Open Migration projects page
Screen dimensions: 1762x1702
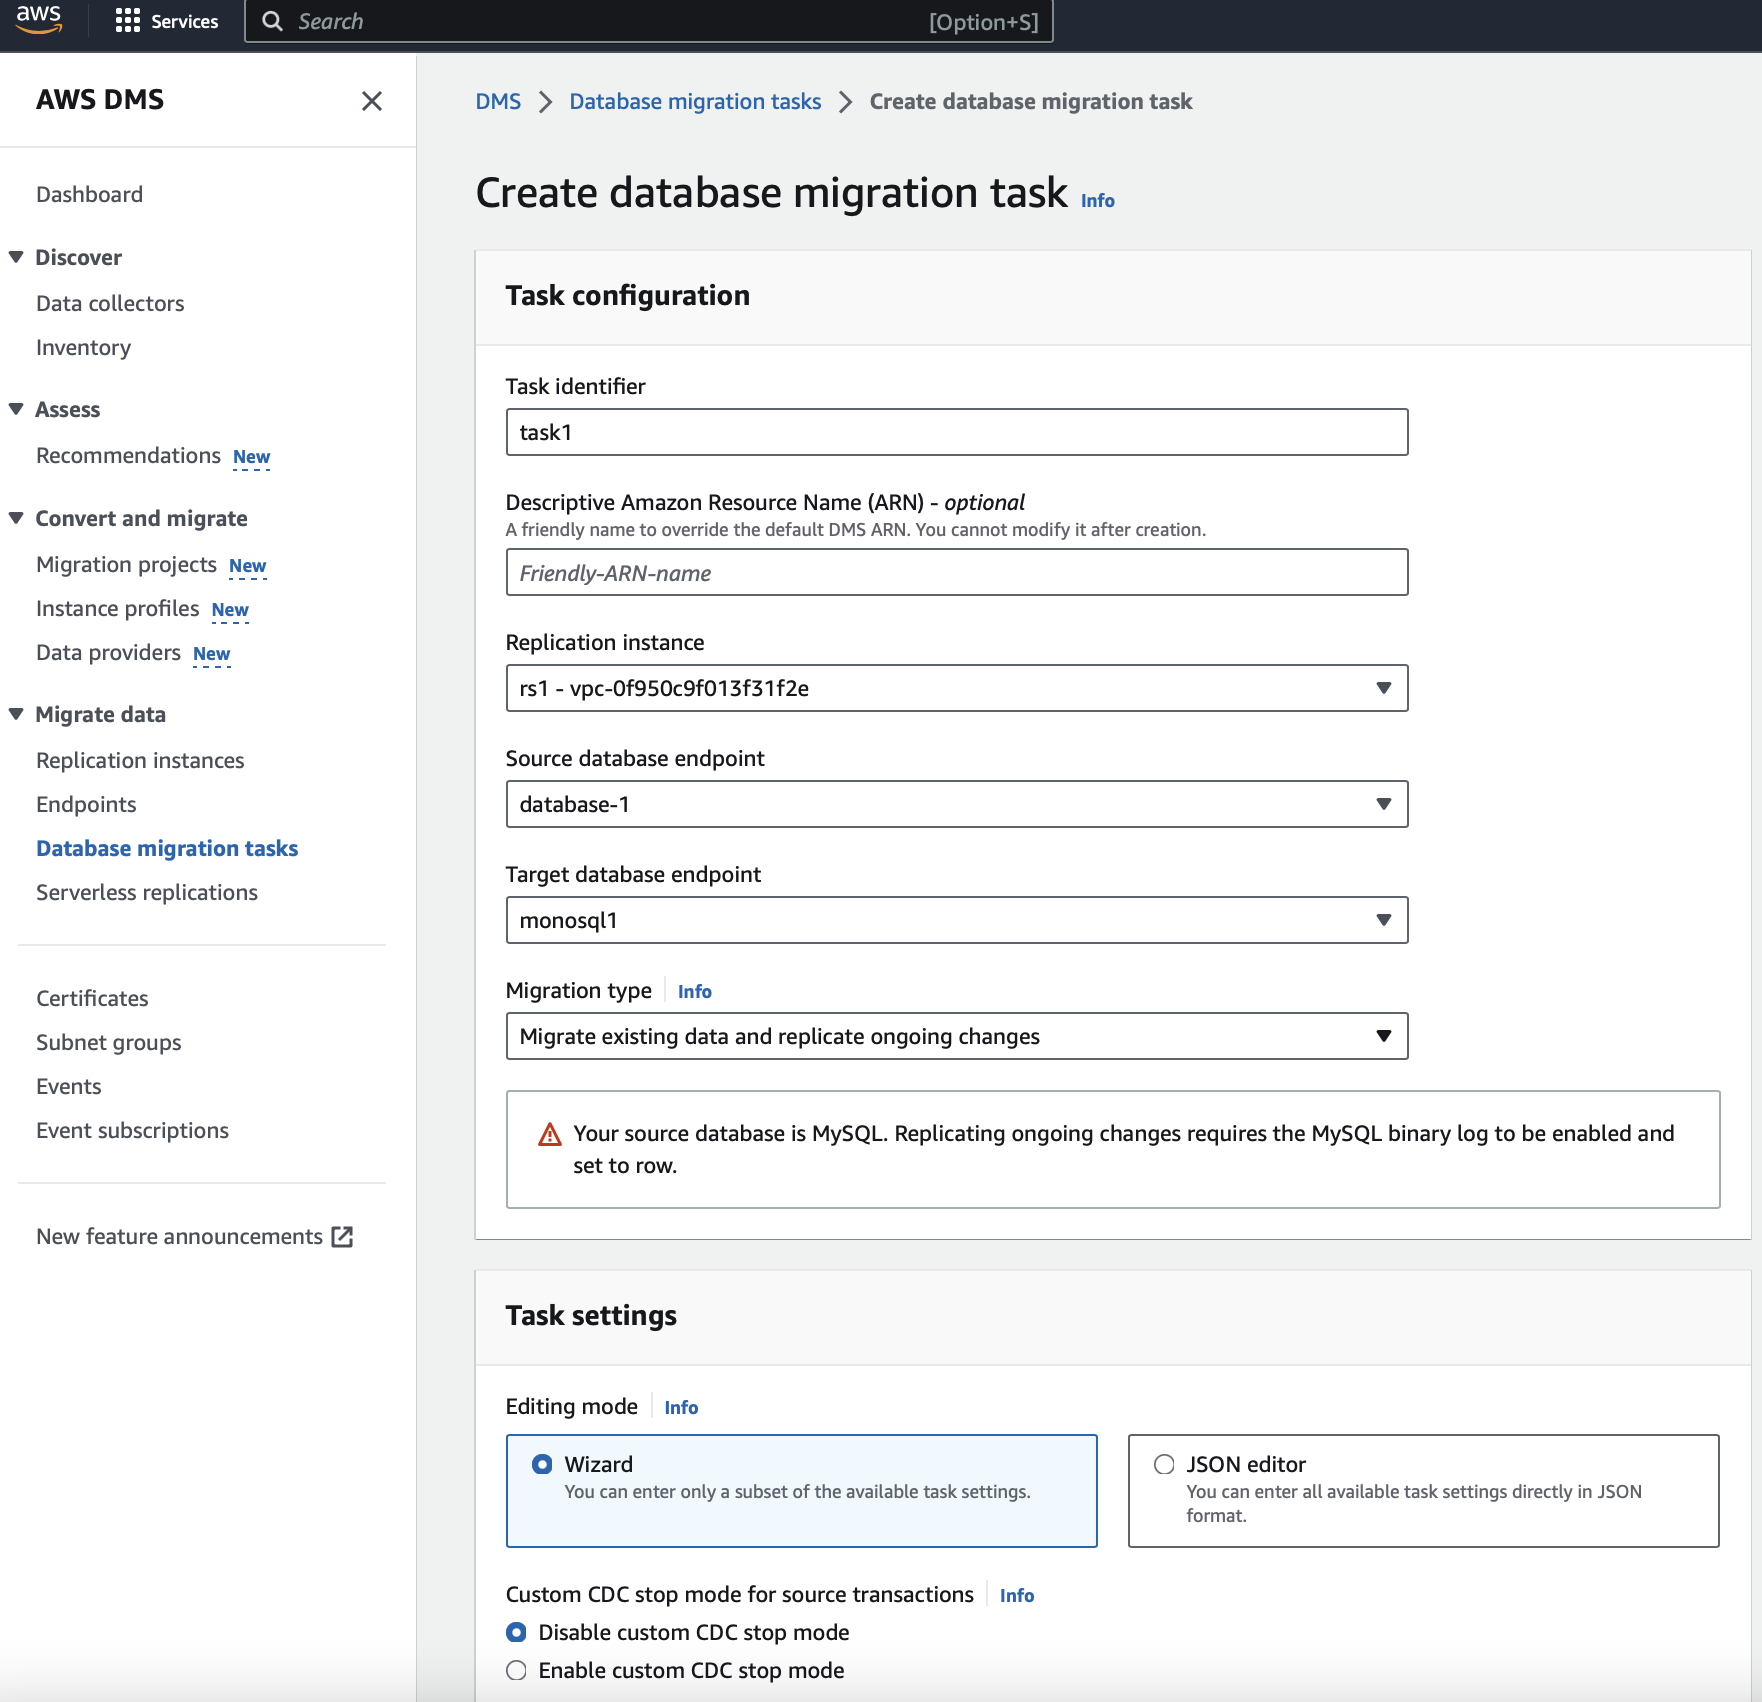126,564
